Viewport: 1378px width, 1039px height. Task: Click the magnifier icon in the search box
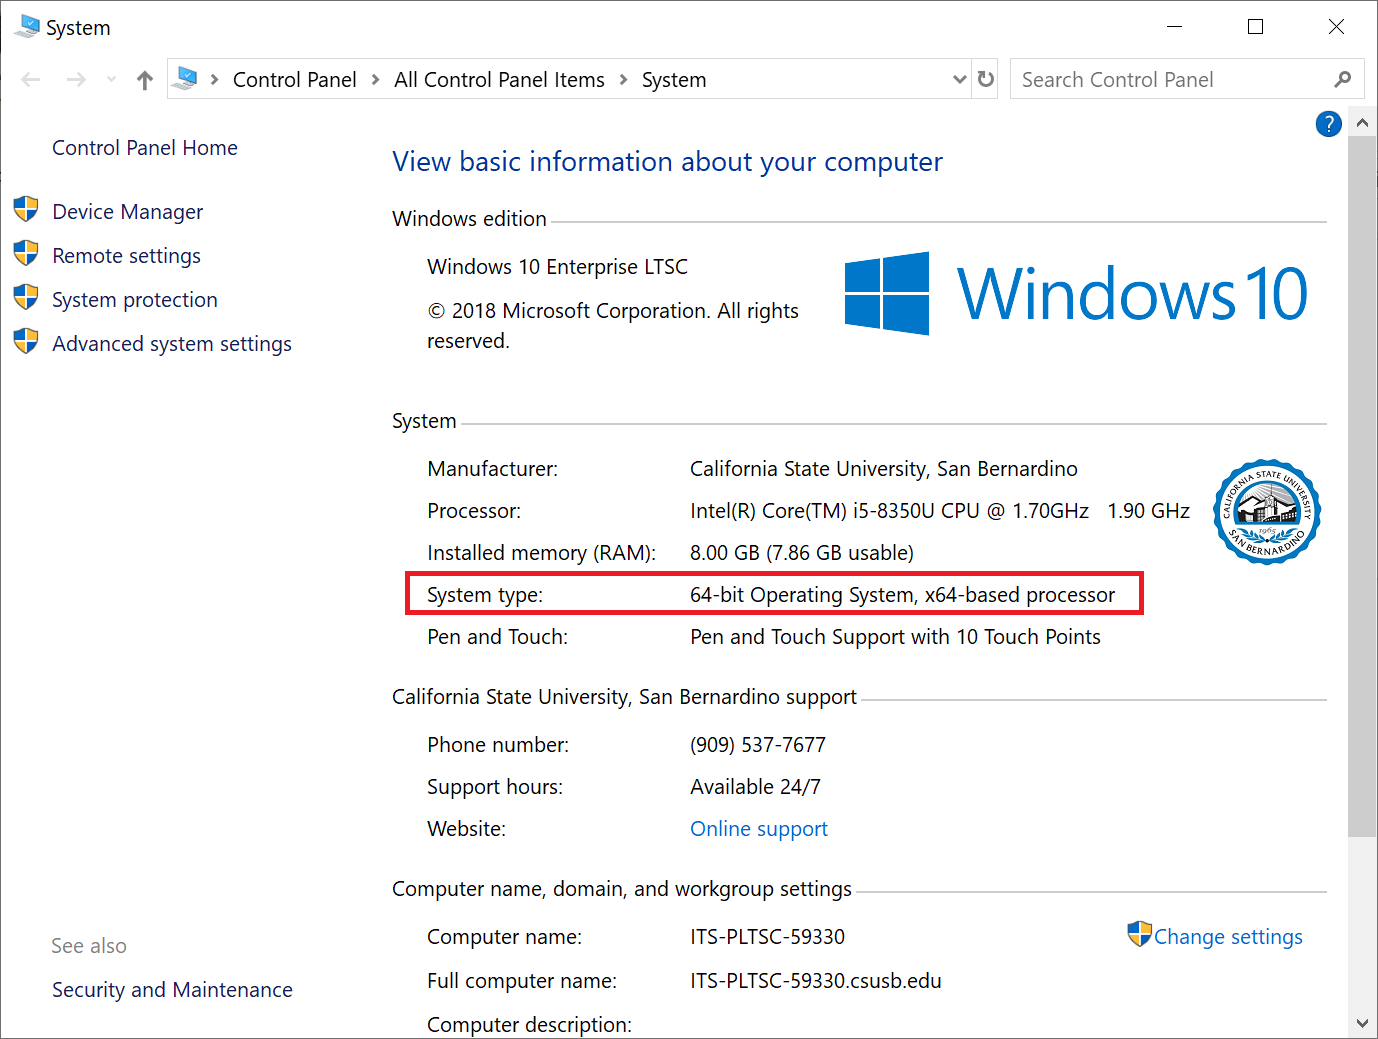coord(1342,79)
